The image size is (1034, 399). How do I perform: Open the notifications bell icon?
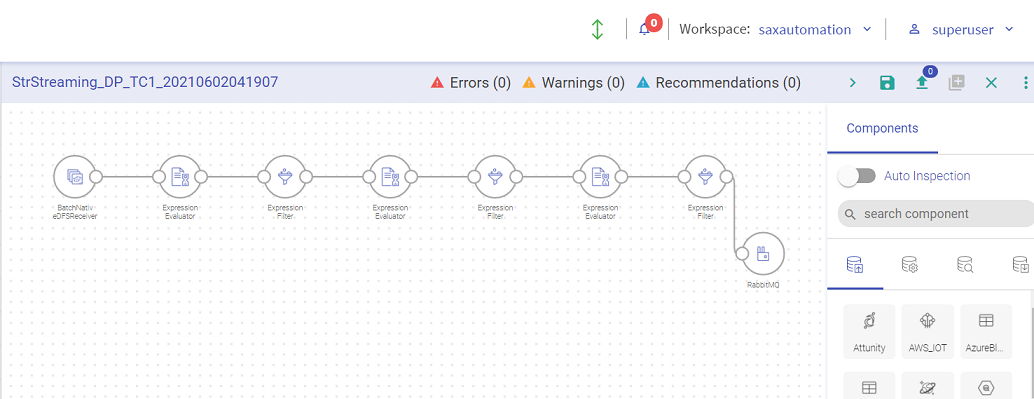[x=645, y=29]
